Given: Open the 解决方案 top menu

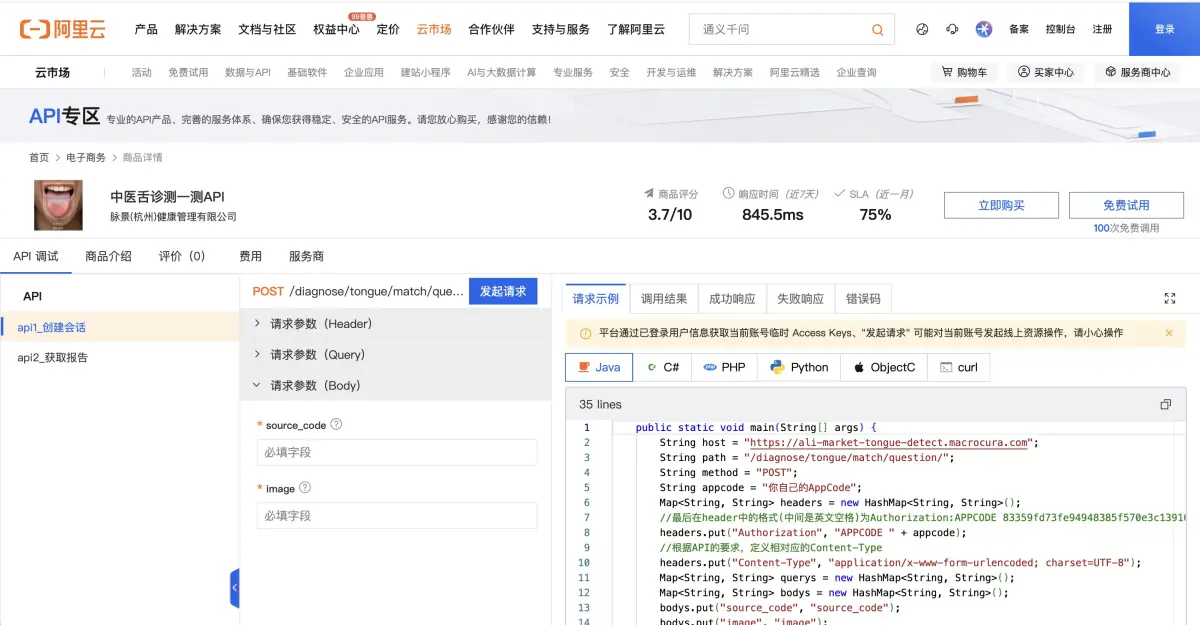Looking at the screenshot, I should [x=198, y=29].
